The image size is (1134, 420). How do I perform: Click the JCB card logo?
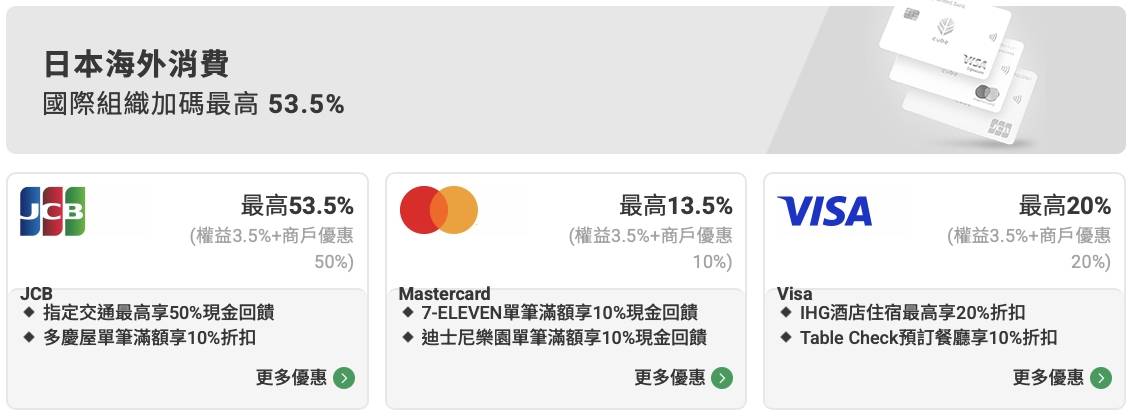click(53, 211)
